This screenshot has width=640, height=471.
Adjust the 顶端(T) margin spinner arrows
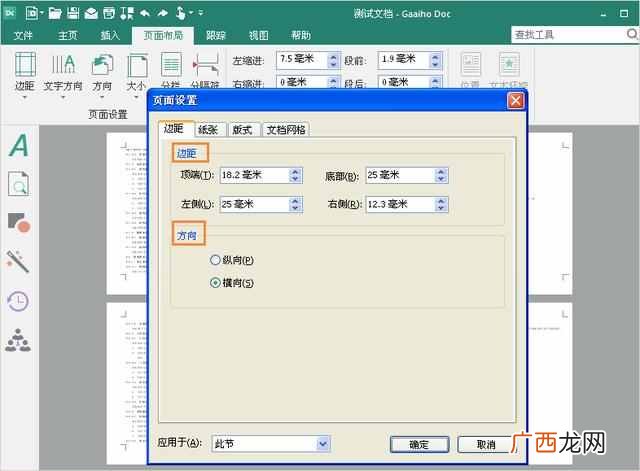(295, 175)
